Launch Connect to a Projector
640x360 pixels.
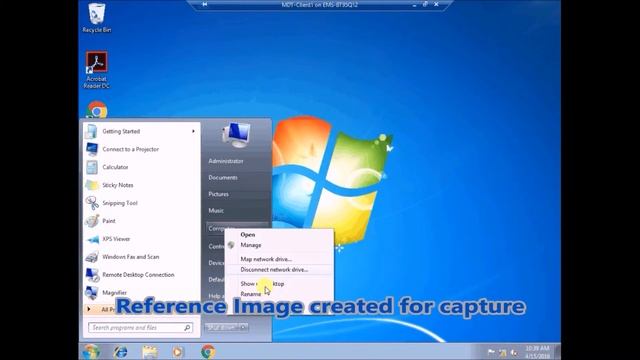141,149
